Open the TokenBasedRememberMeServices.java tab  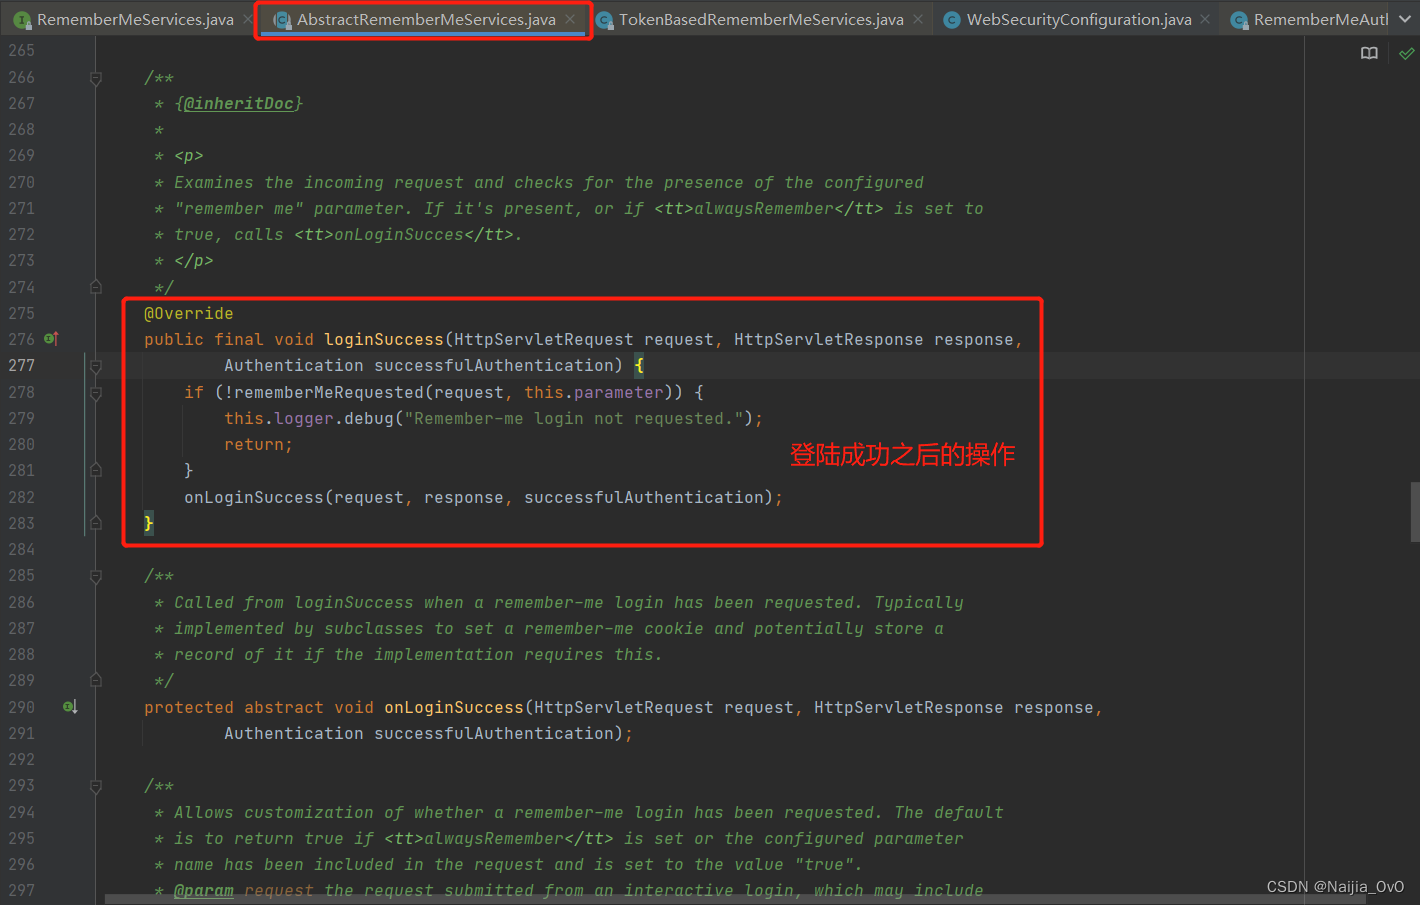tap(761, 19)
